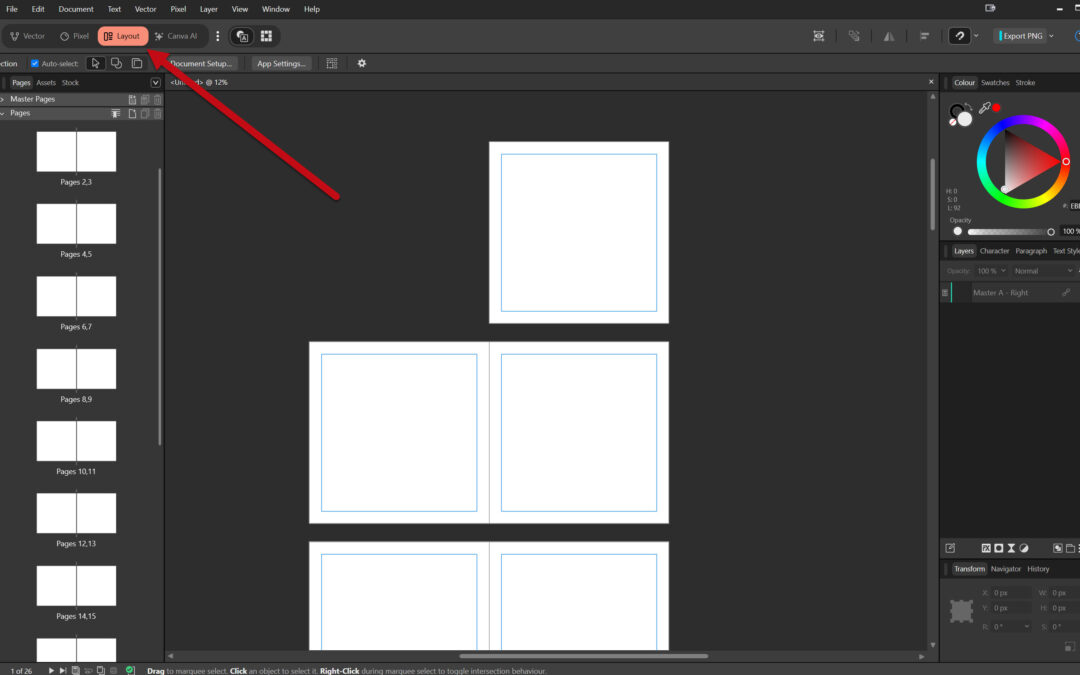Open layer Opacity 100% dropdown
Screen dimensions: 1080x675
pos(991,271)
